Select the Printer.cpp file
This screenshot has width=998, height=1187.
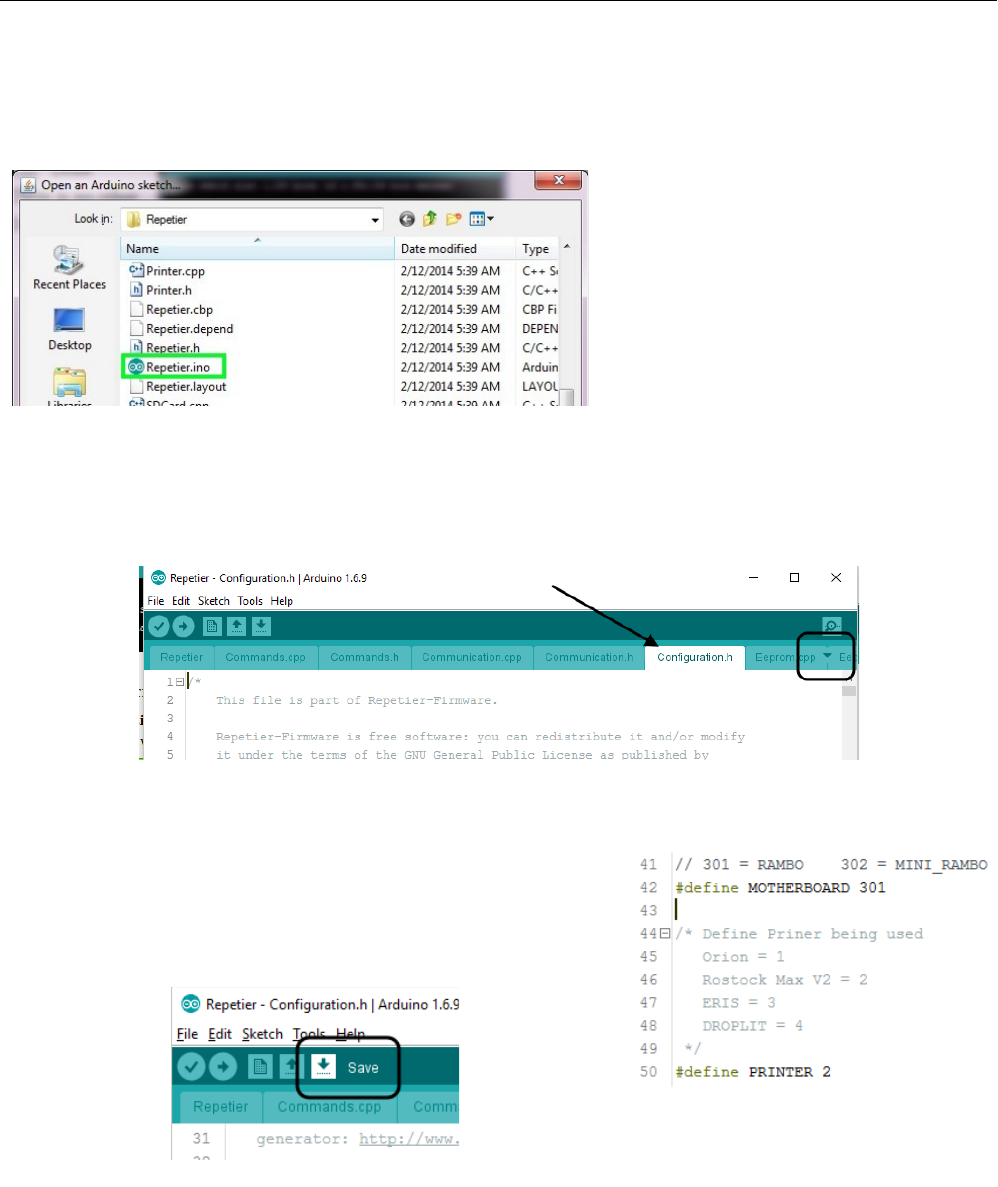[x=175, y=271]
